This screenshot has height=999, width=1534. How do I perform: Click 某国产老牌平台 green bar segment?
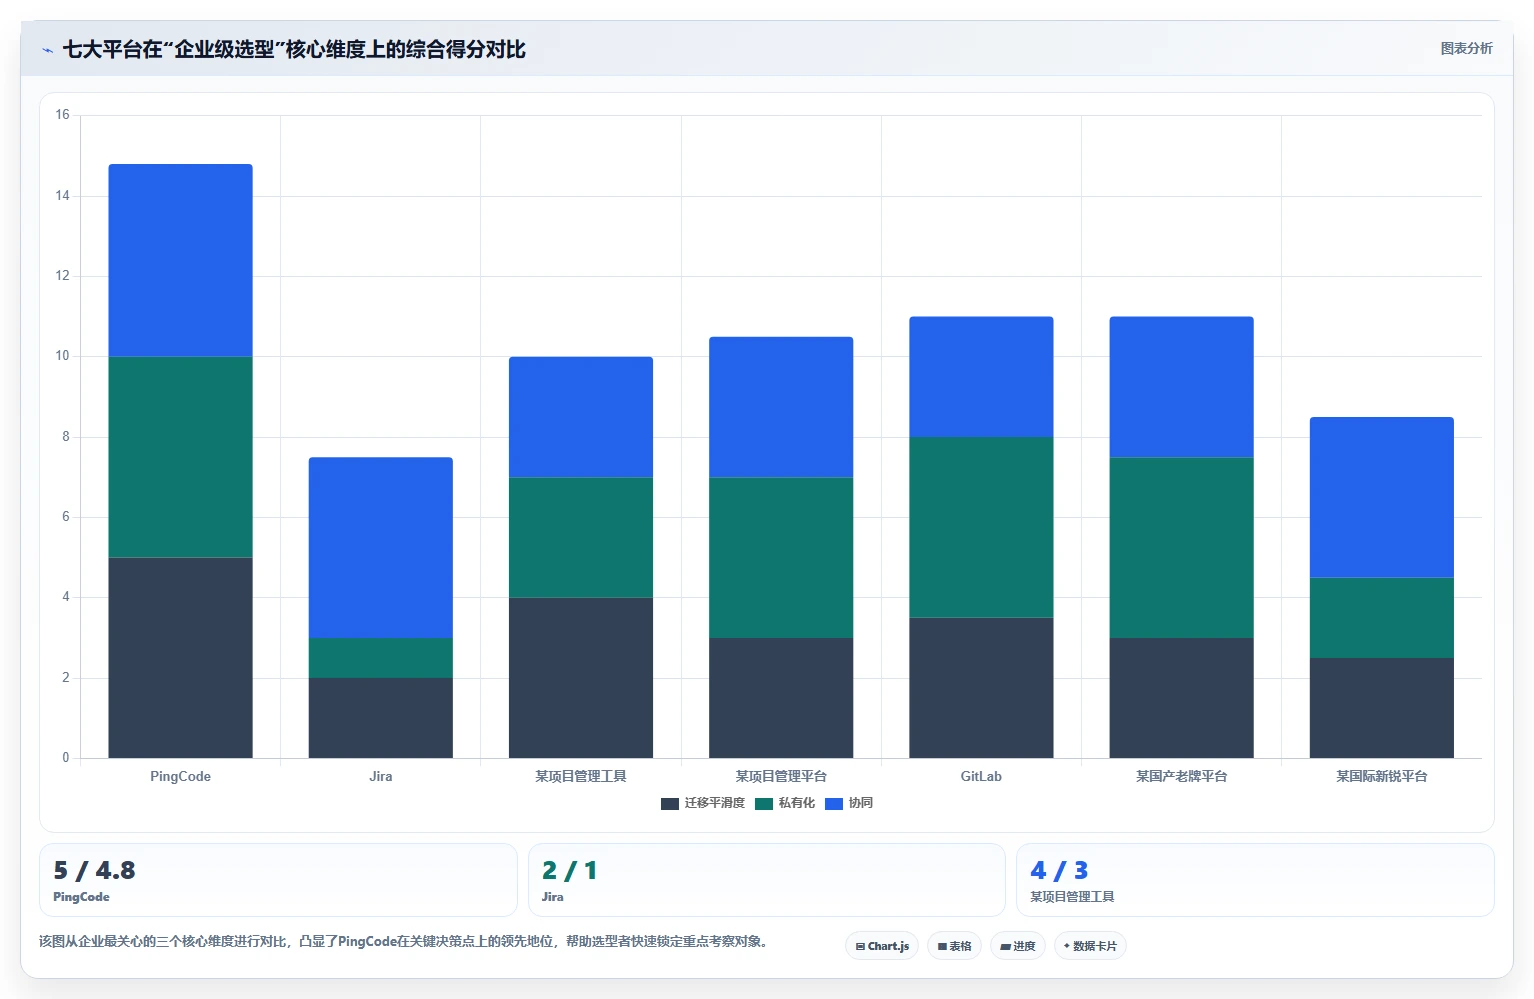click(1181, 547)
